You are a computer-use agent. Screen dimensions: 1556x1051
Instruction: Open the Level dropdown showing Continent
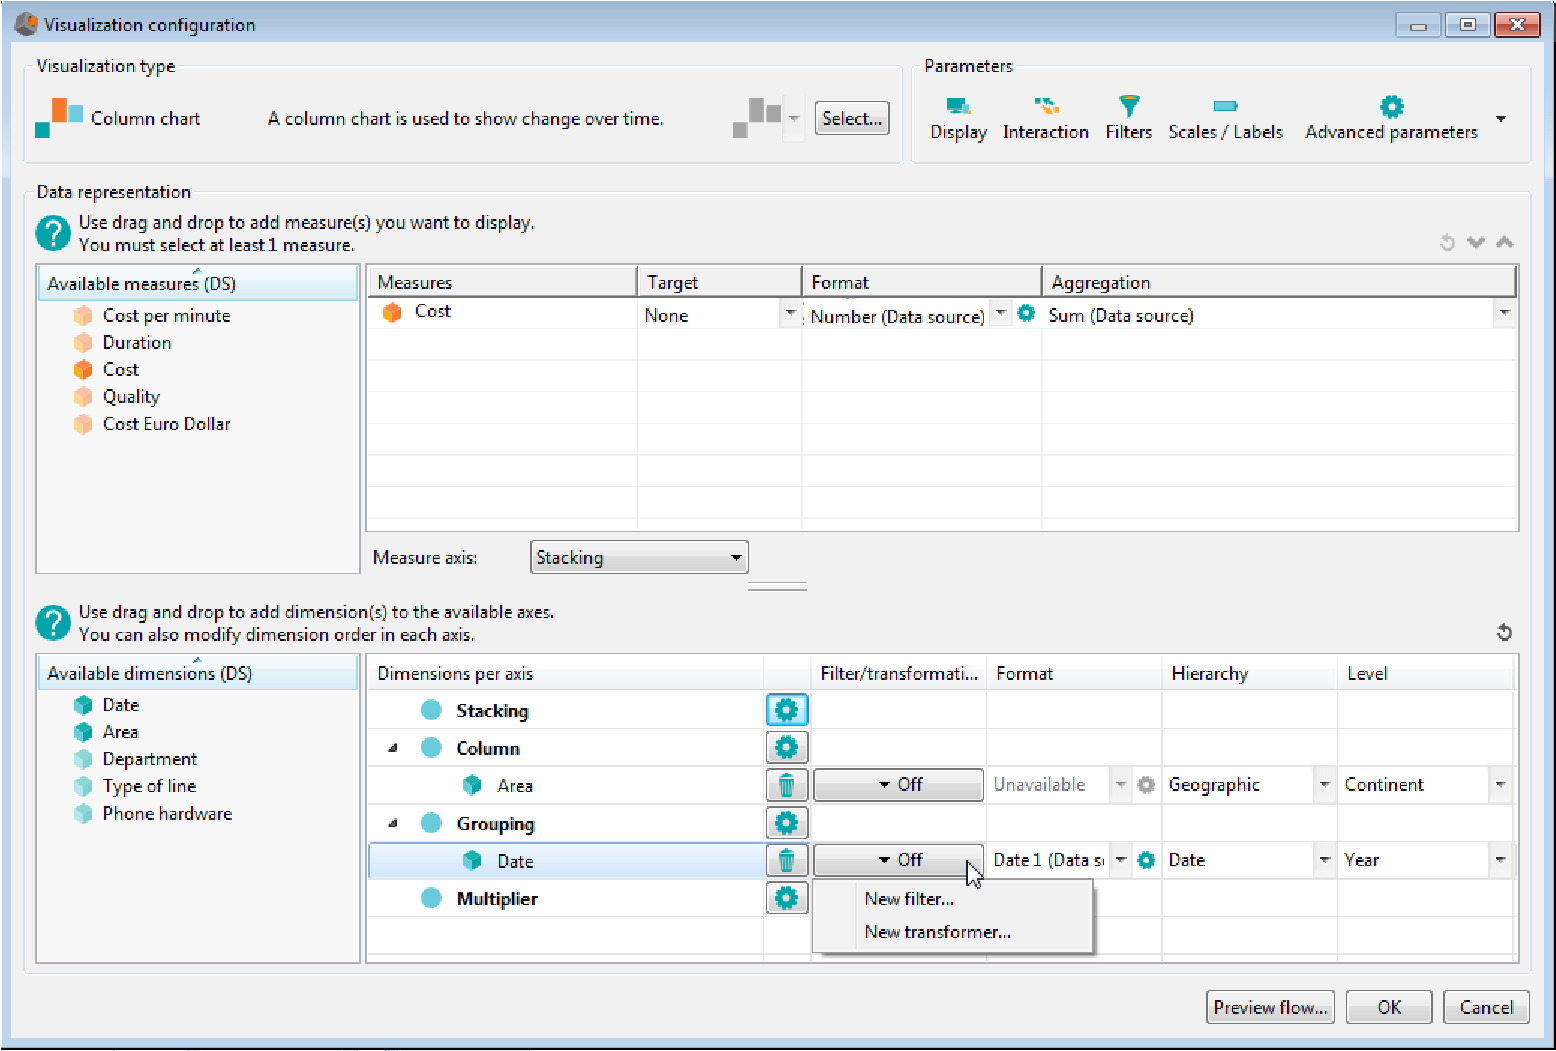click(1500, 785)
